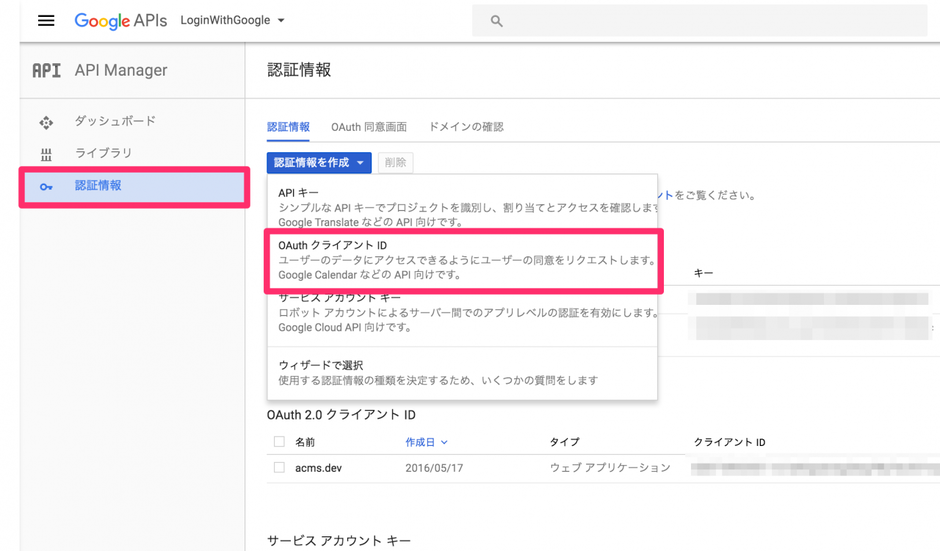Expand the 認証情報を作成 dropdown button
The height and width of the screenshot is (551, 940).
(319, 162)
